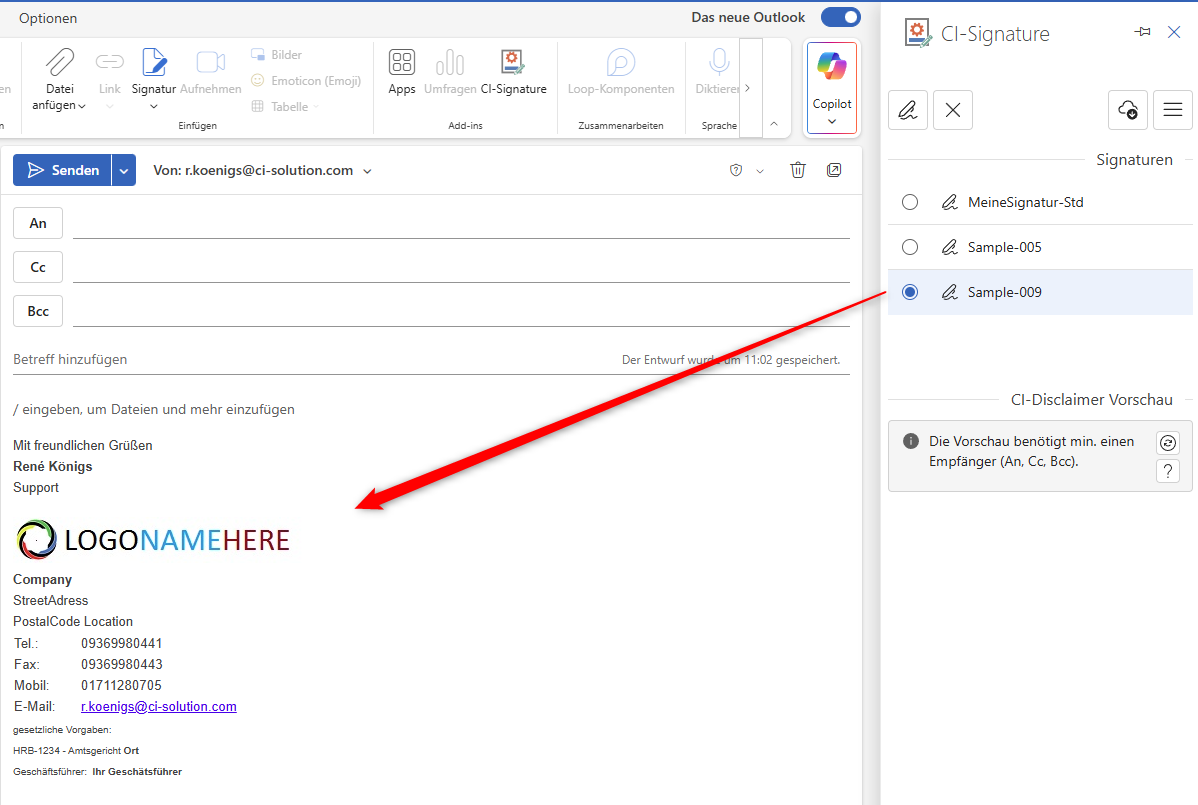Open the Optionen ribbon tab
The height and width of the screenshot is (805, 1198).
pos(48,18)
